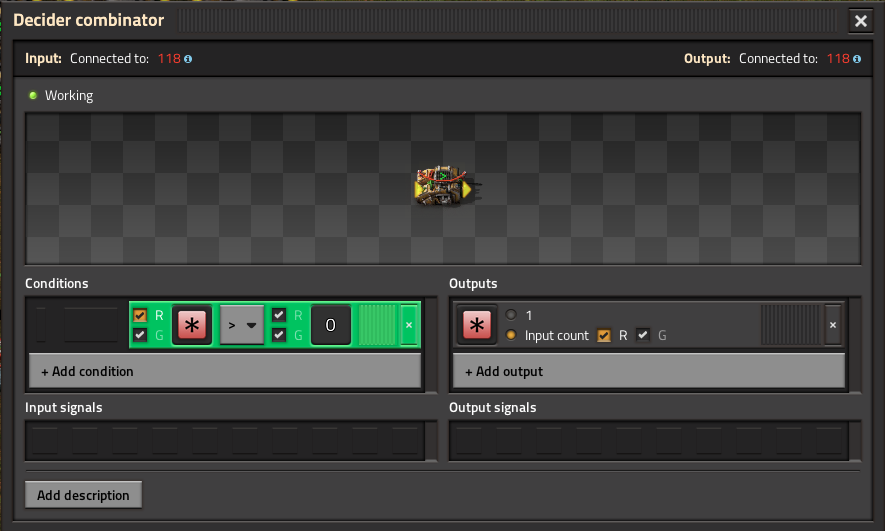This screenshot has width=885, height=531.
Task: Click the Working status text
Action: 69,95
